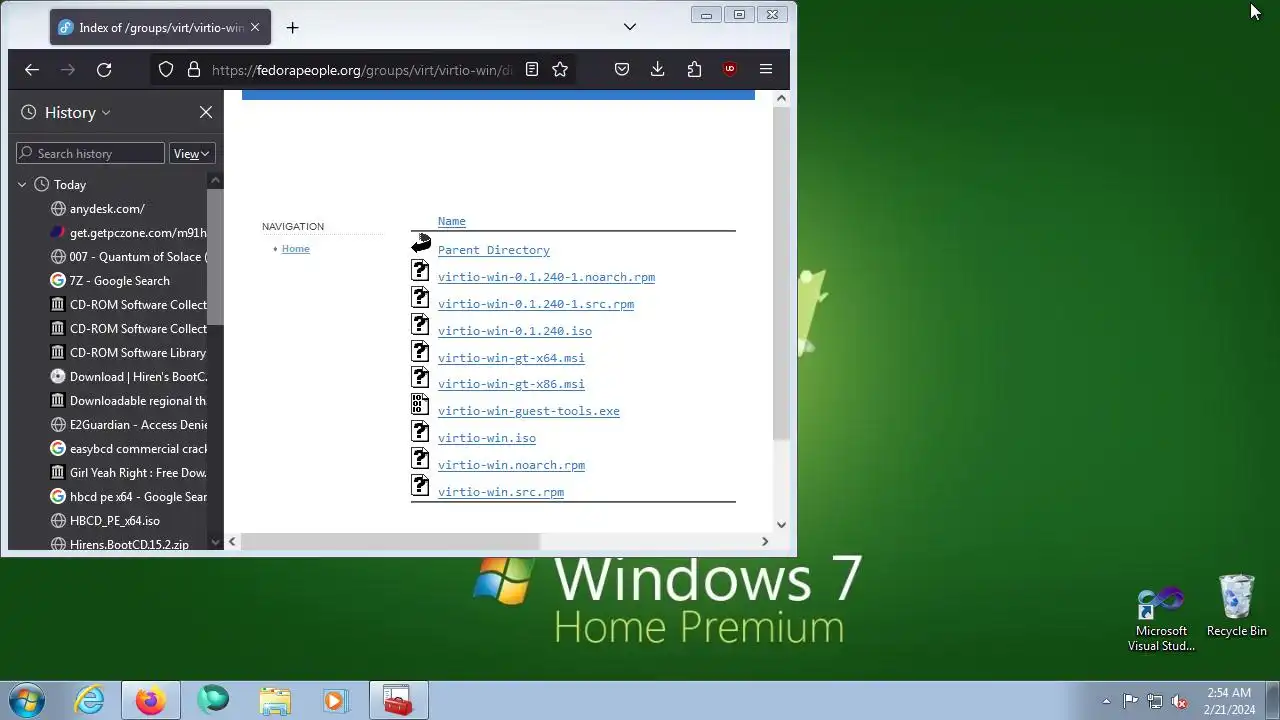Screen dimensions: 1280x720
Task: Open the Windows Start menu orb
Action: [x=27, y=700]
